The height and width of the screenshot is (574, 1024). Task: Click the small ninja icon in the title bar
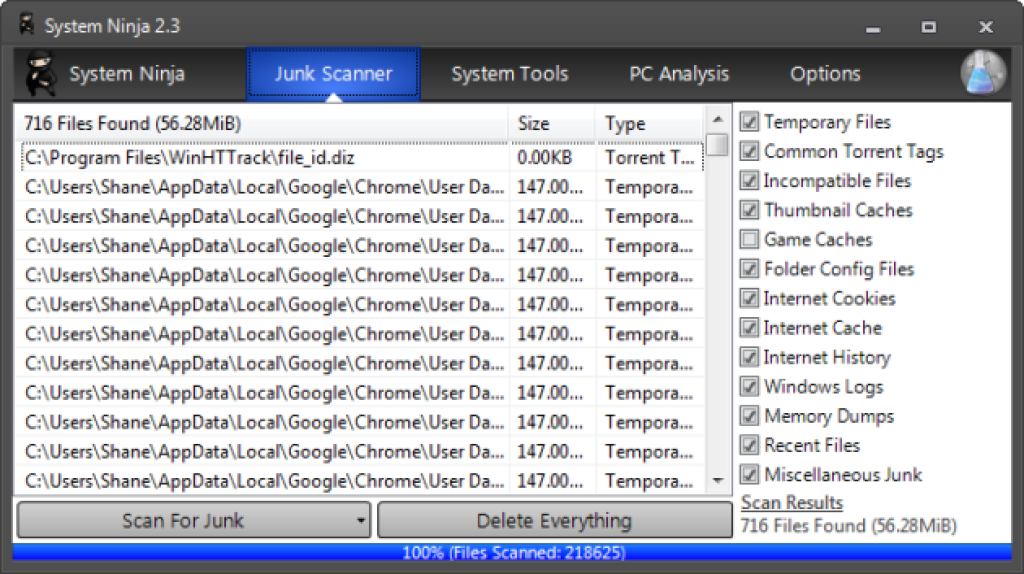[x=27, y=25]
